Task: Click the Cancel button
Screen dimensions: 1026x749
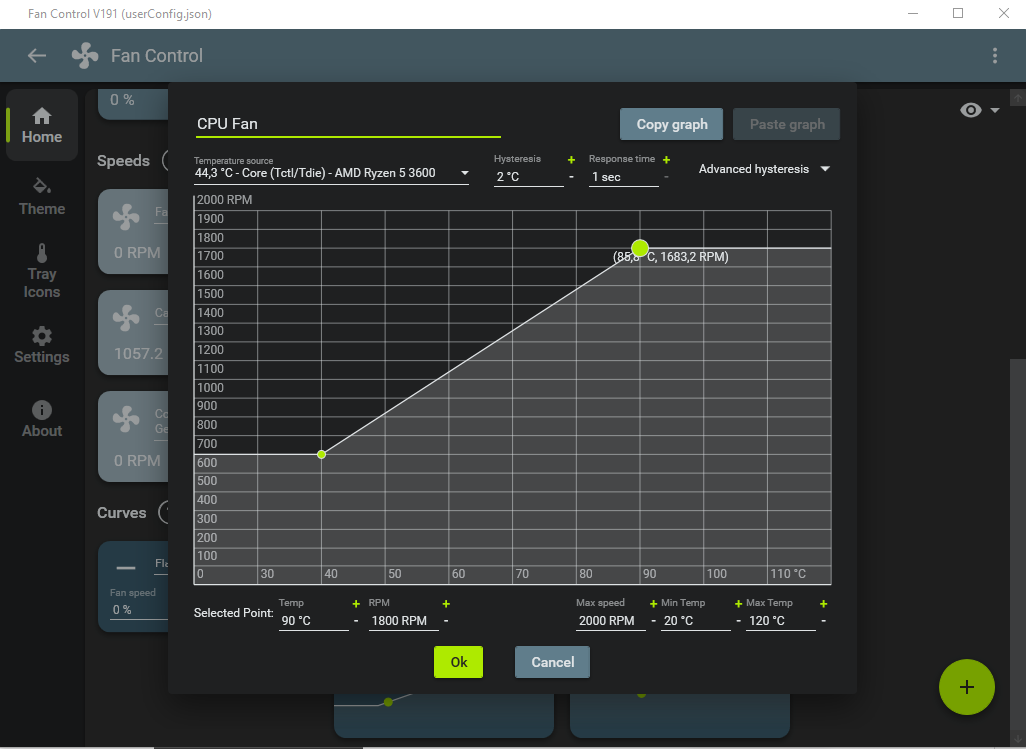Action: (x=552, y=662)
